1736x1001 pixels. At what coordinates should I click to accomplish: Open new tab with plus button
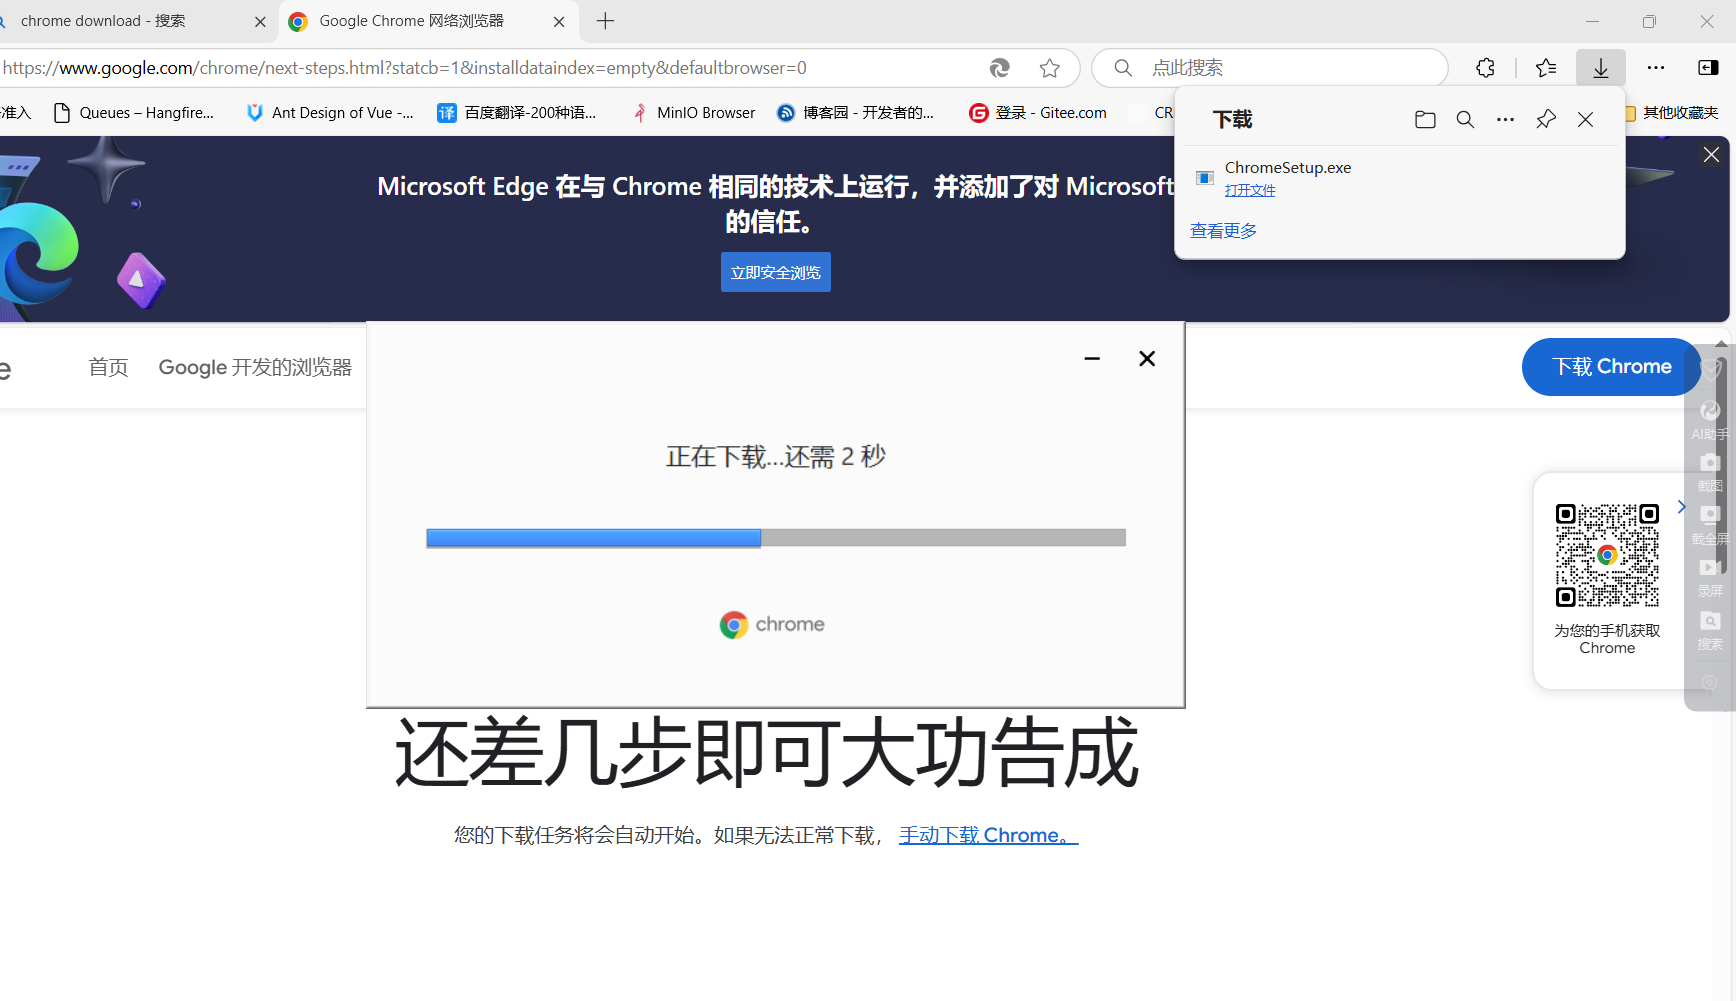coord(605,21)
